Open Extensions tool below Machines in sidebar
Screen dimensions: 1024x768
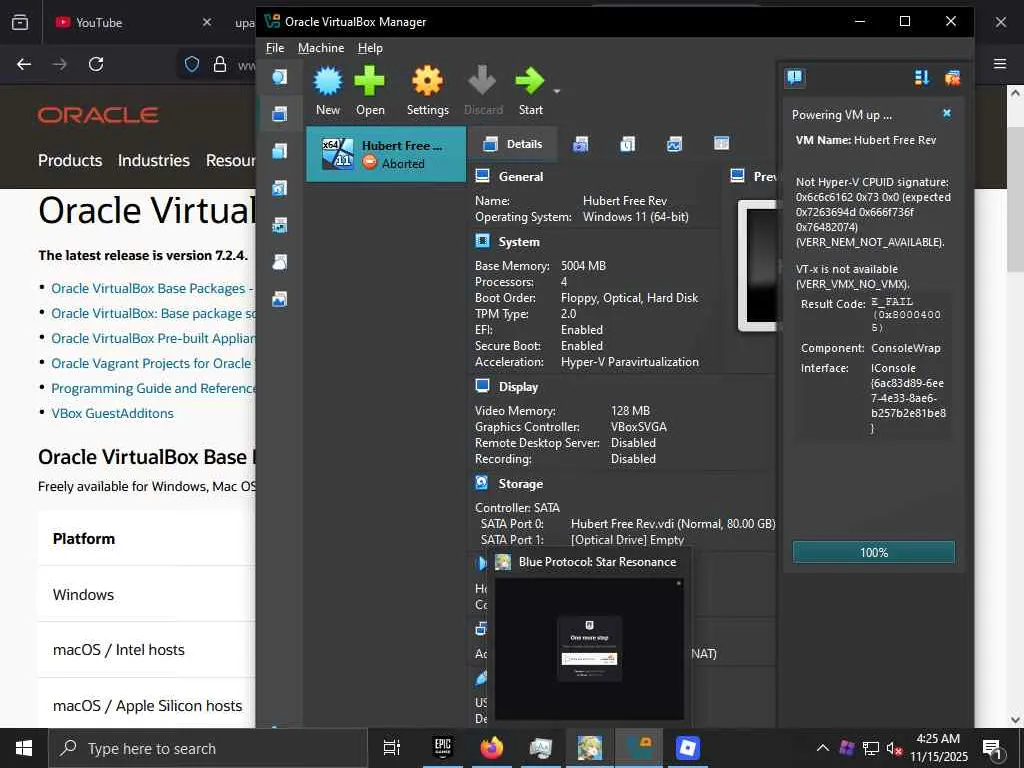pyautogui.click(x=280, y=151)
